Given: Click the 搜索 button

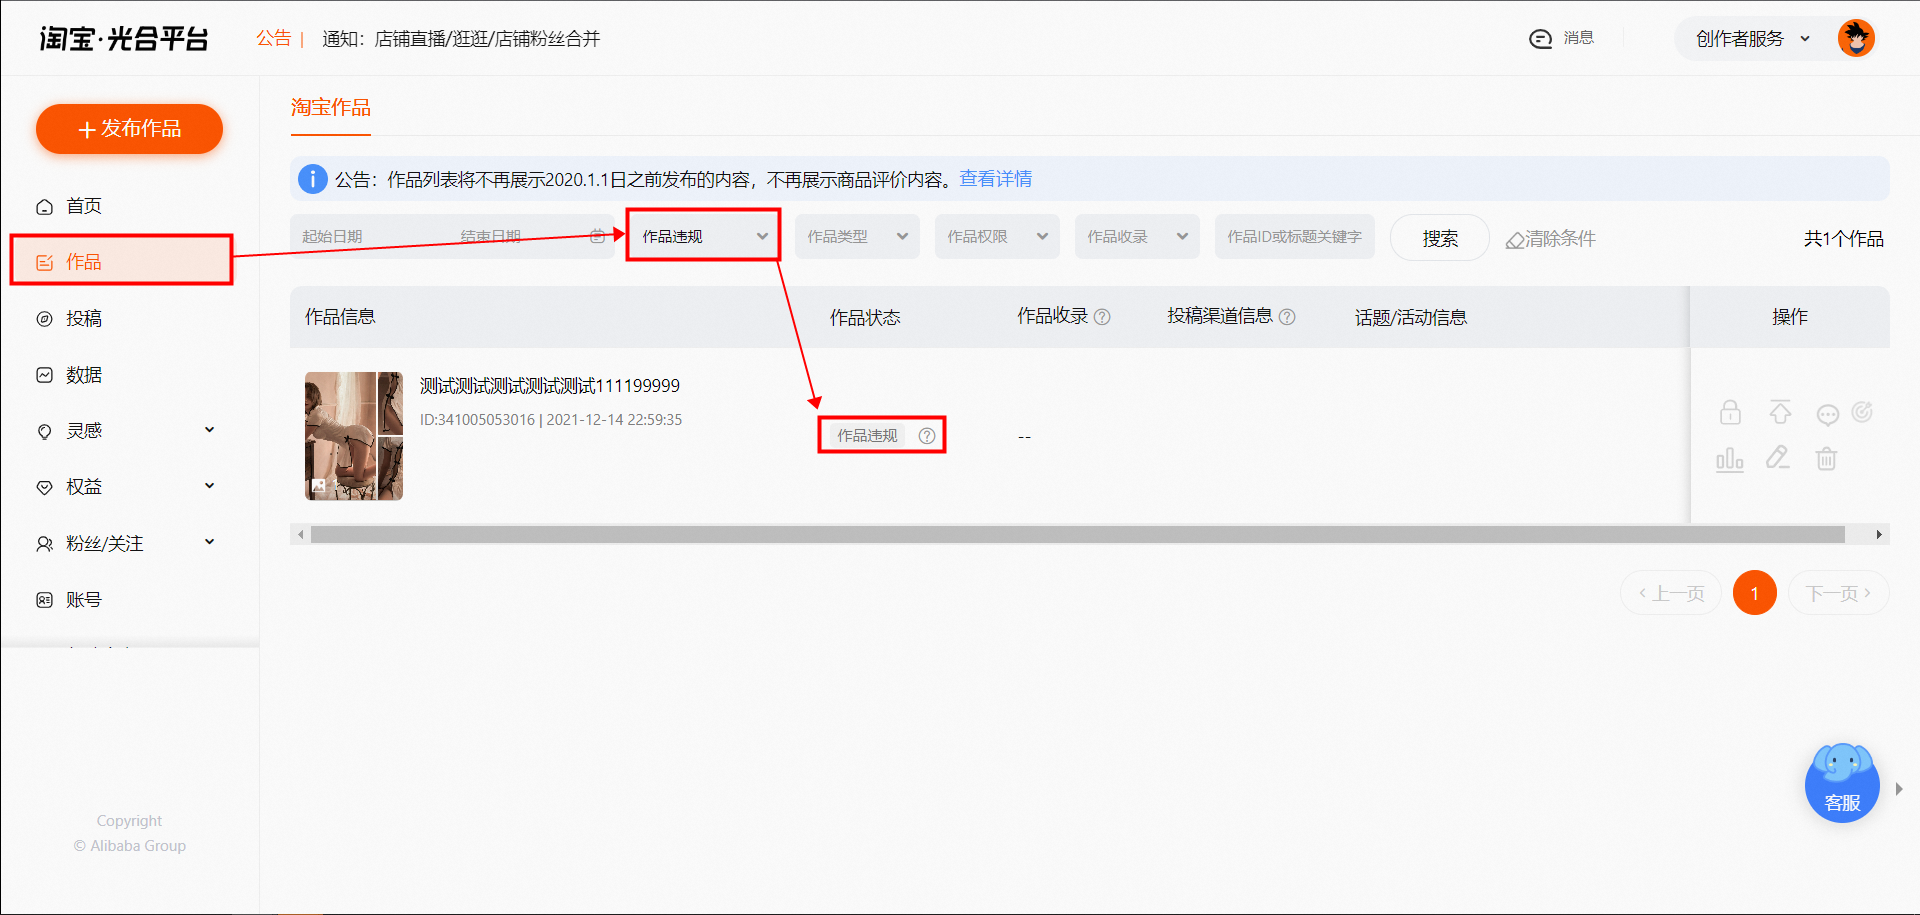Looking at the screenshot, I should (x=1440, y=238).
